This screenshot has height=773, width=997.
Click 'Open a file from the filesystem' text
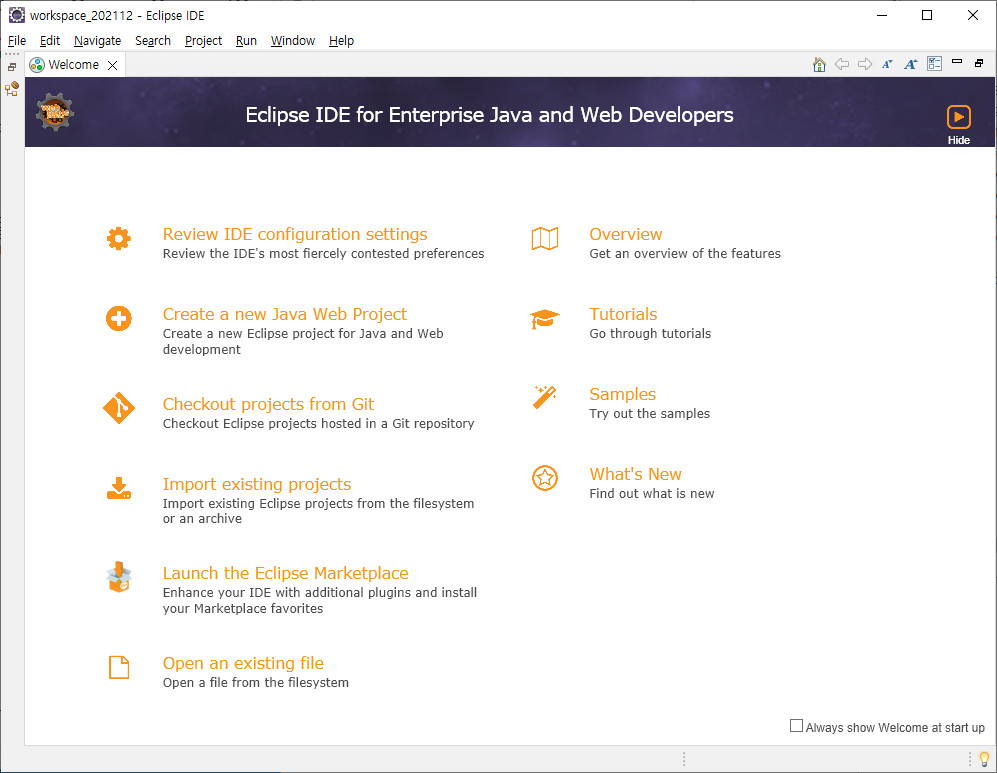coord(256,683)
